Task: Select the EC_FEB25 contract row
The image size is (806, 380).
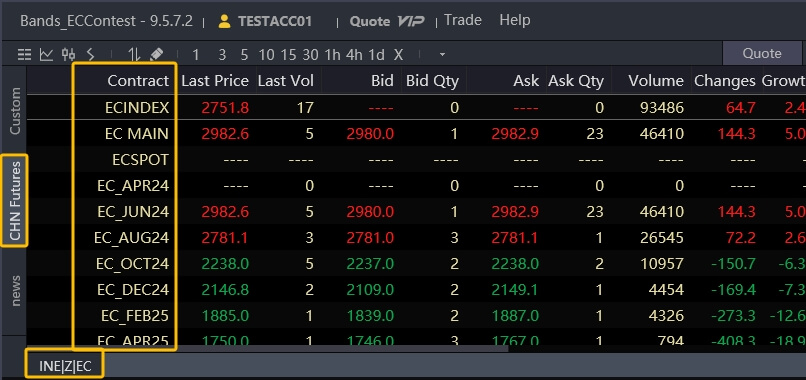Action: click(416, 315)
